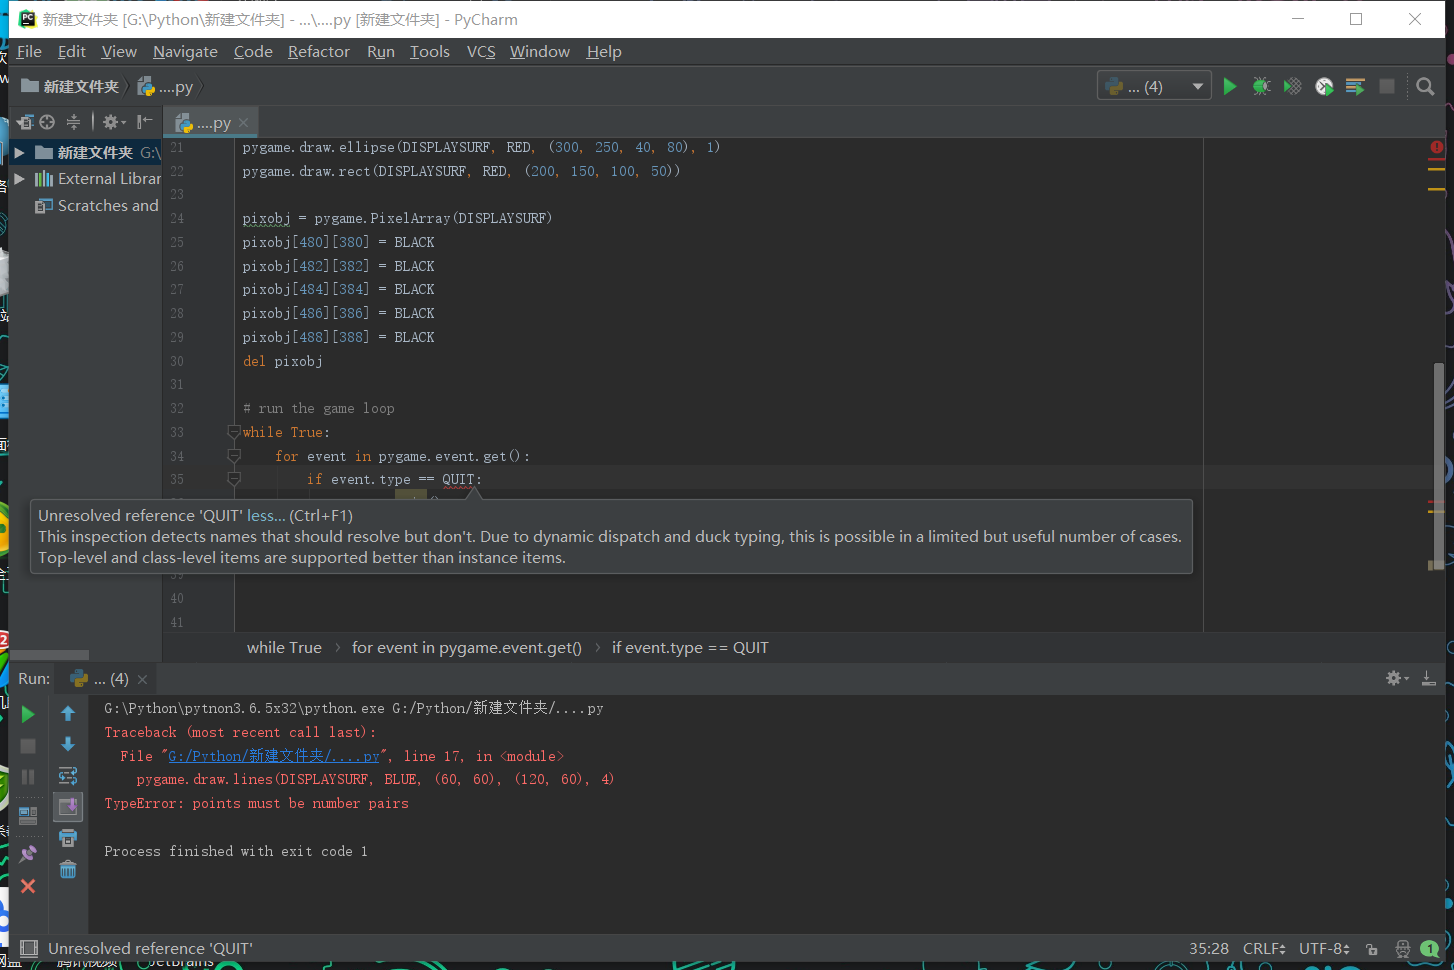Select Scratches and Consoles item
The image size is (1454, 970).
[x=97, y=205]
